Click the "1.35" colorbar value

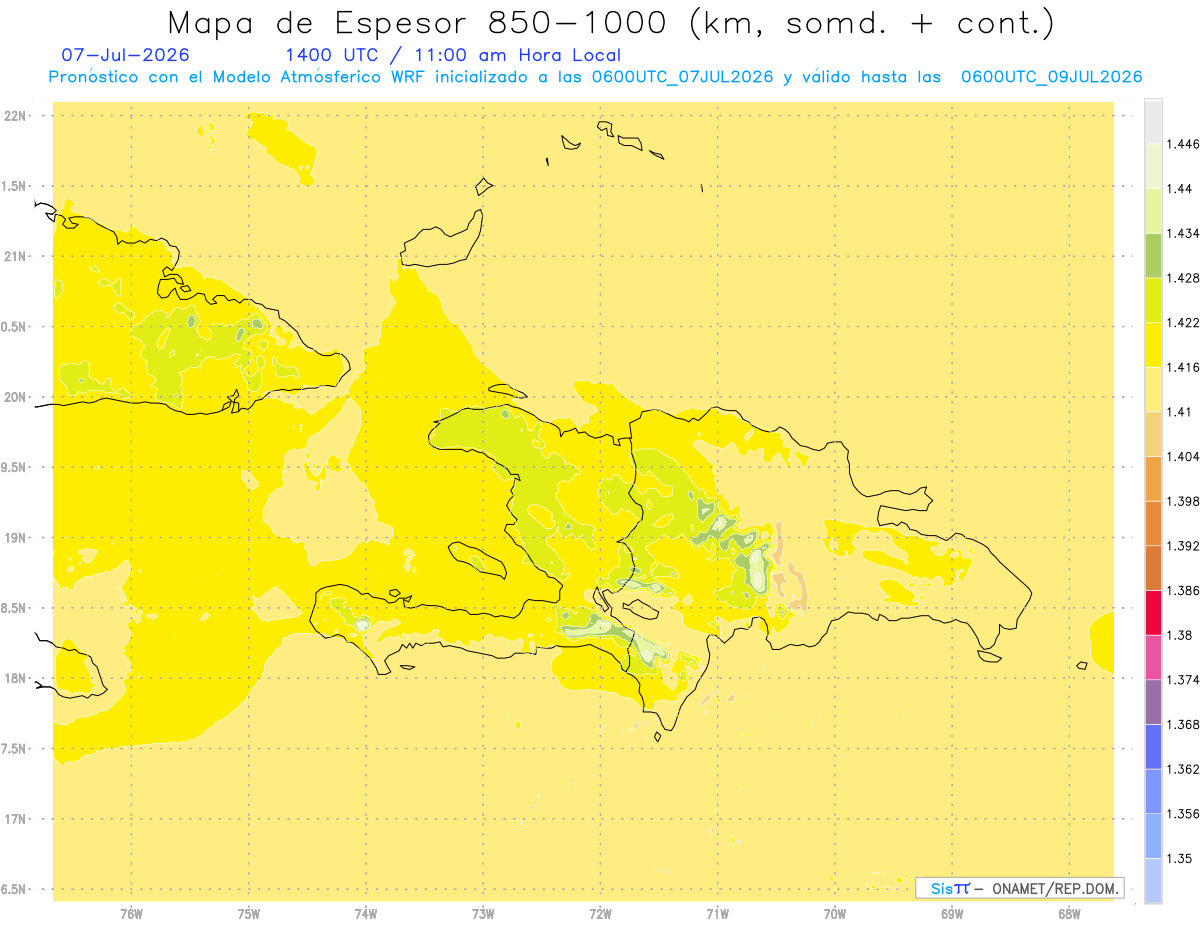coord(1181,858)
